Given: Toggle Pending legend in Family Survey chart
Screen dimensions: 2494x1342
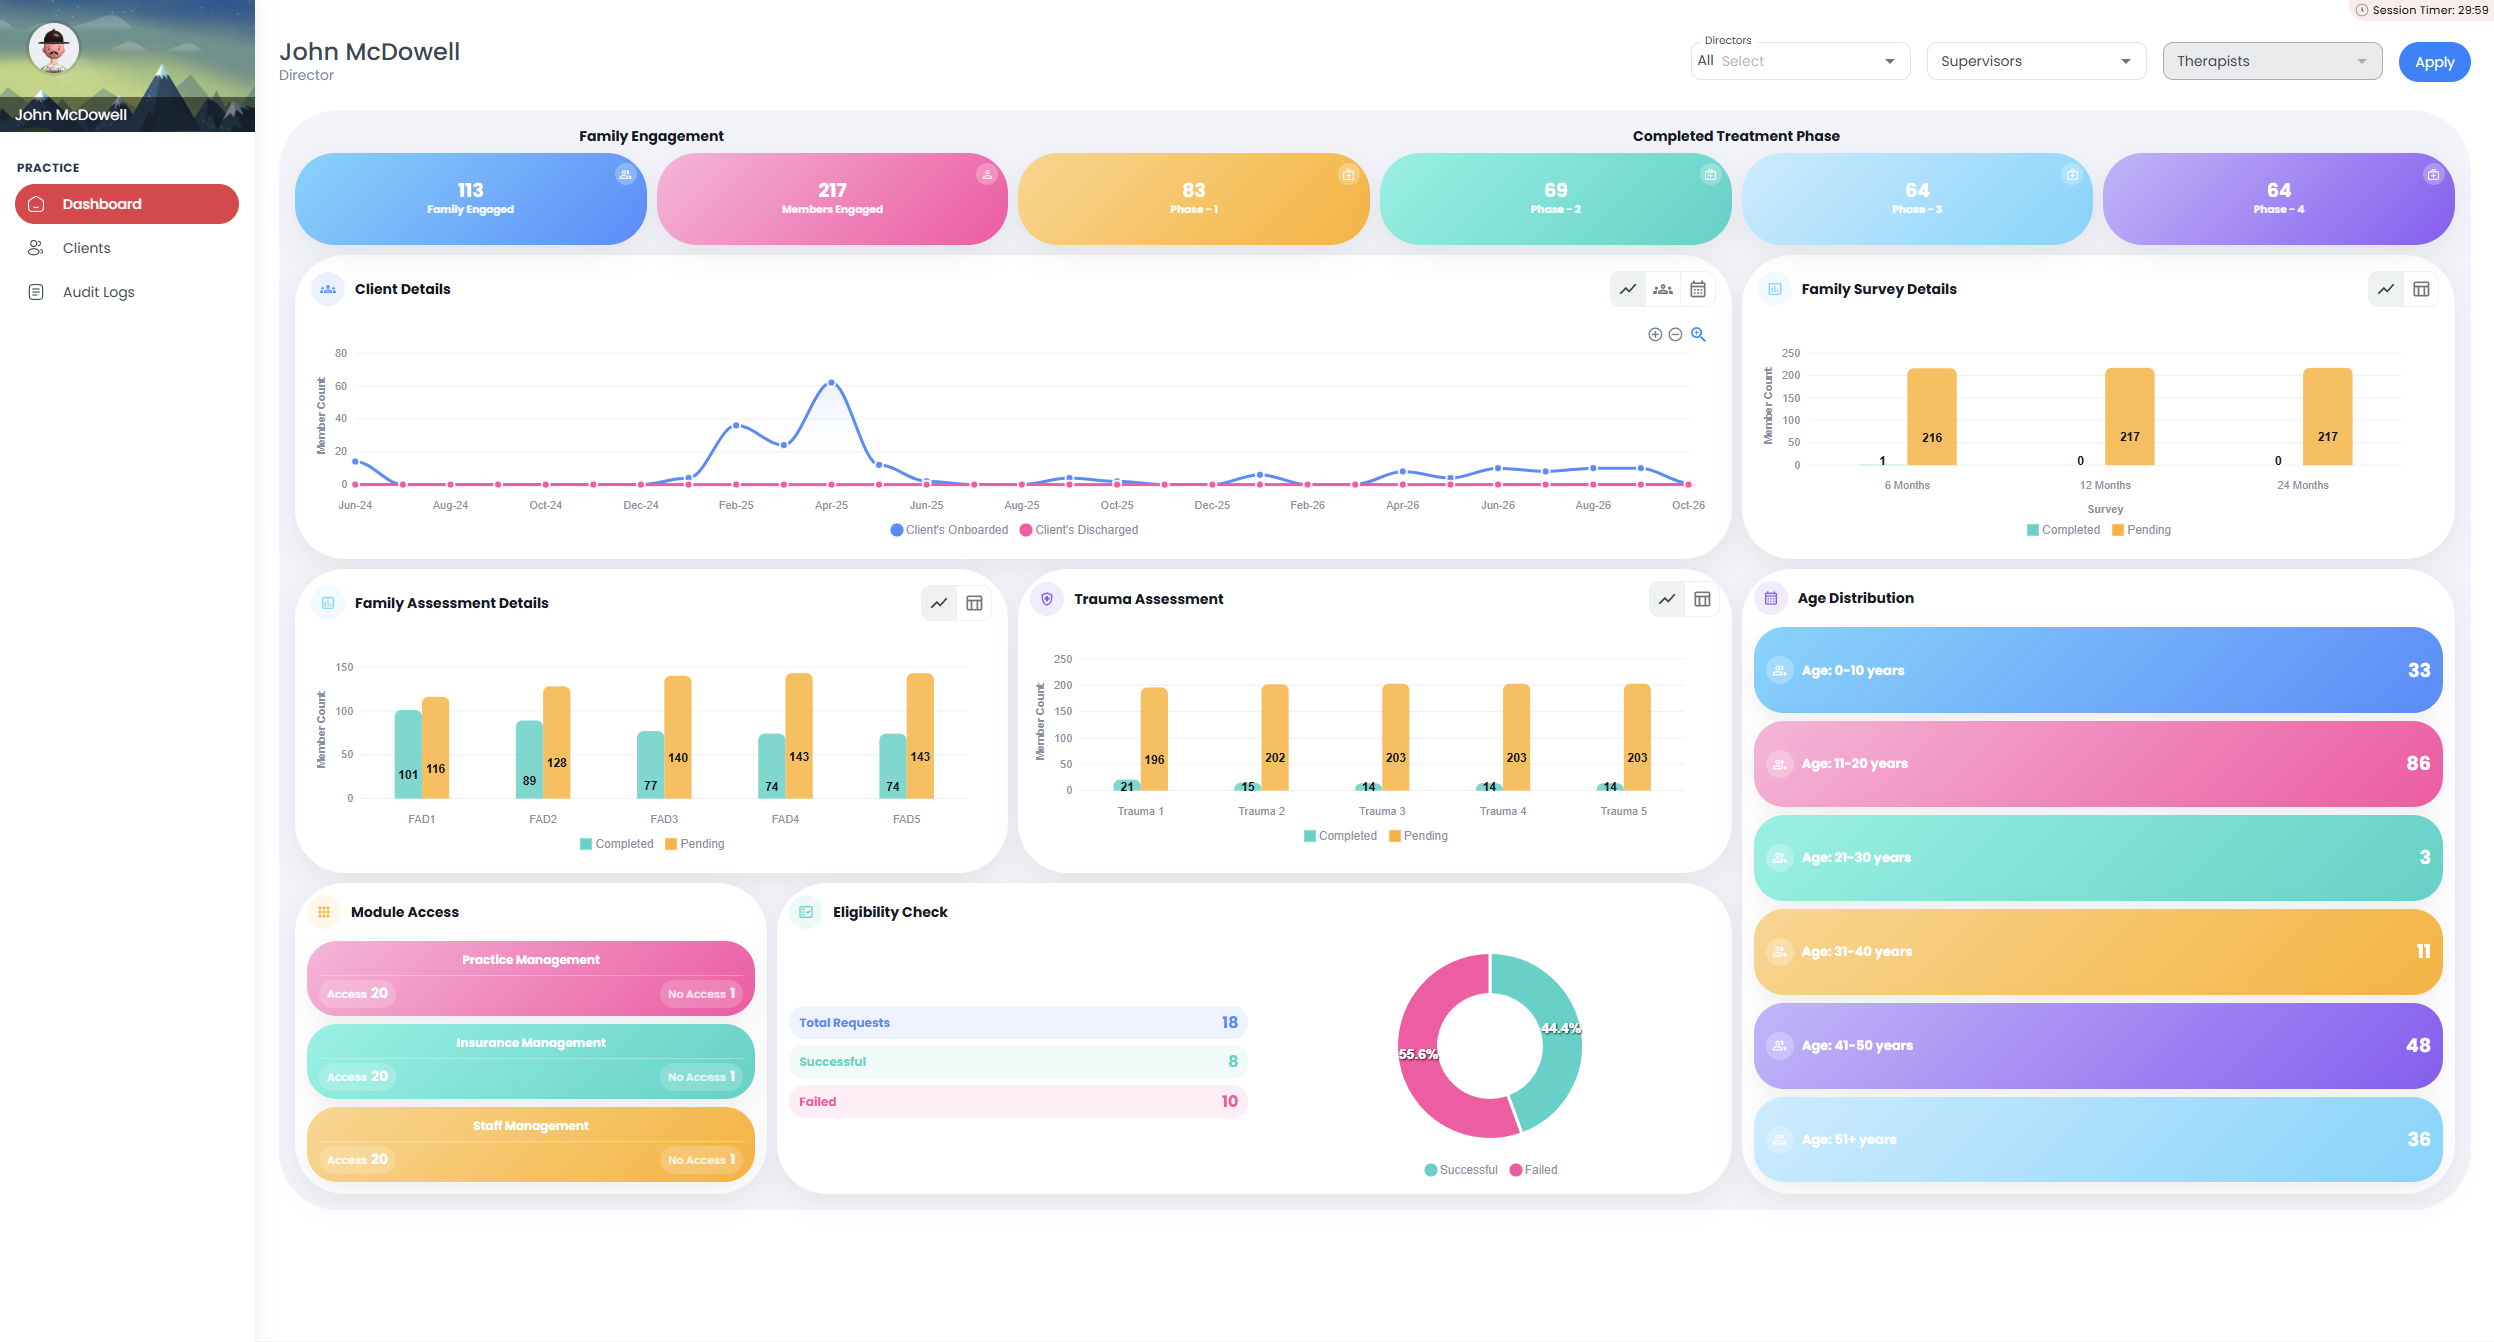Looking at the screenshot, I should [2141, 530].
